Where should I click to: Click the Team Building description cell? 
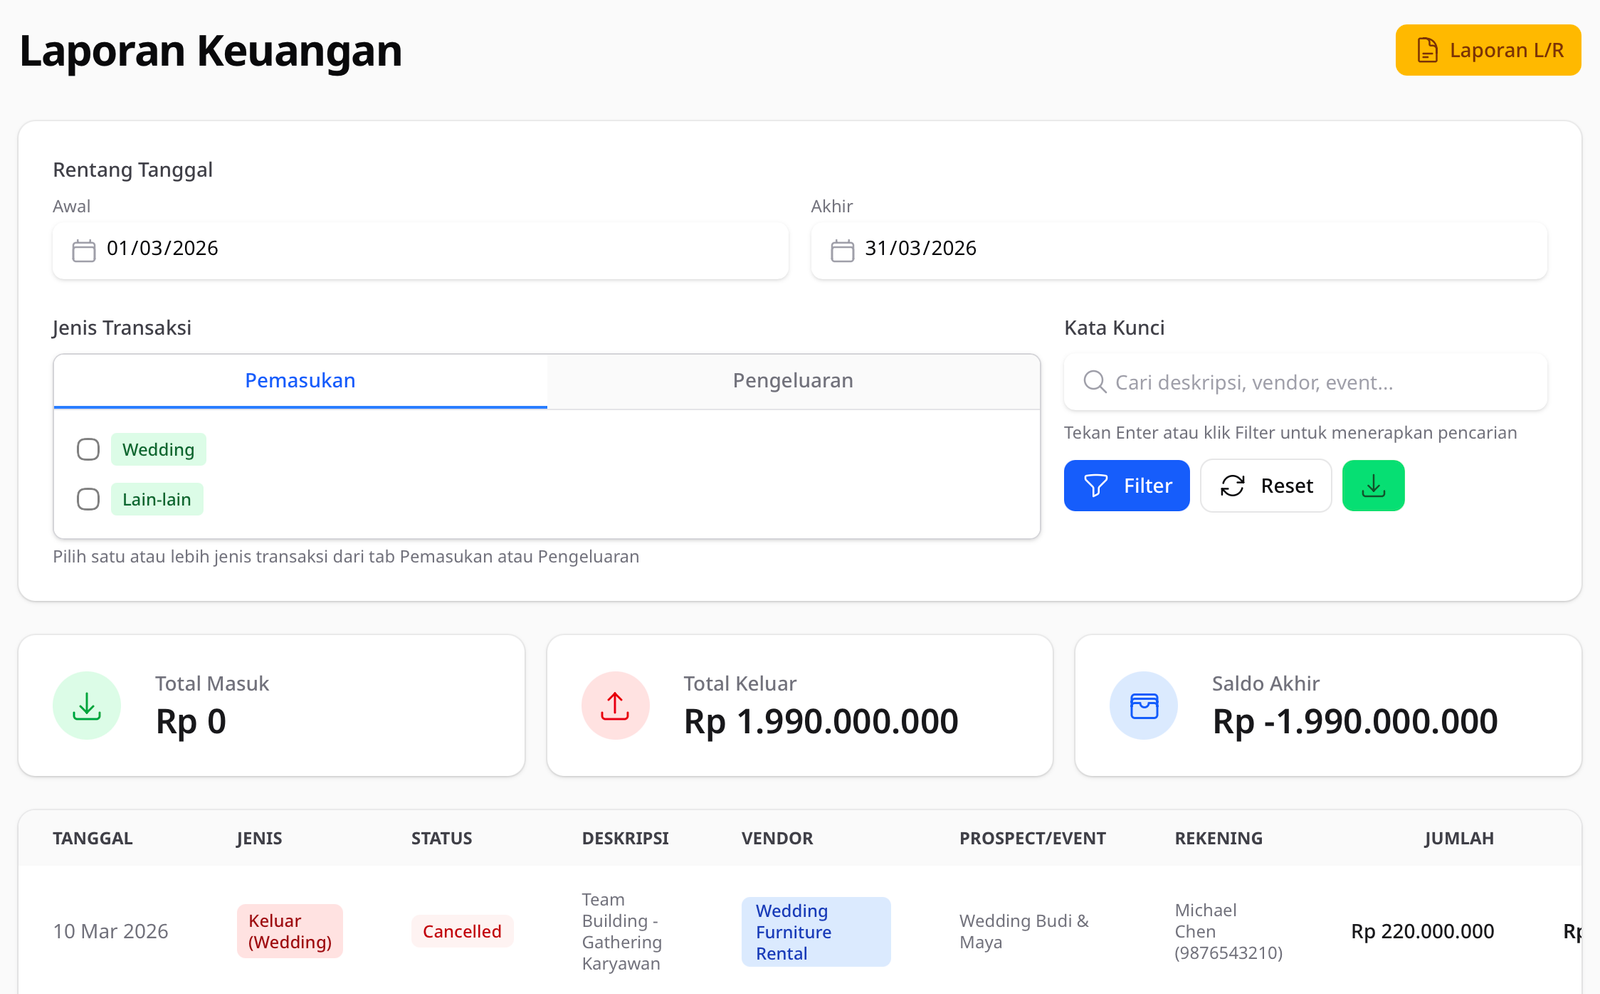[622, 932]
